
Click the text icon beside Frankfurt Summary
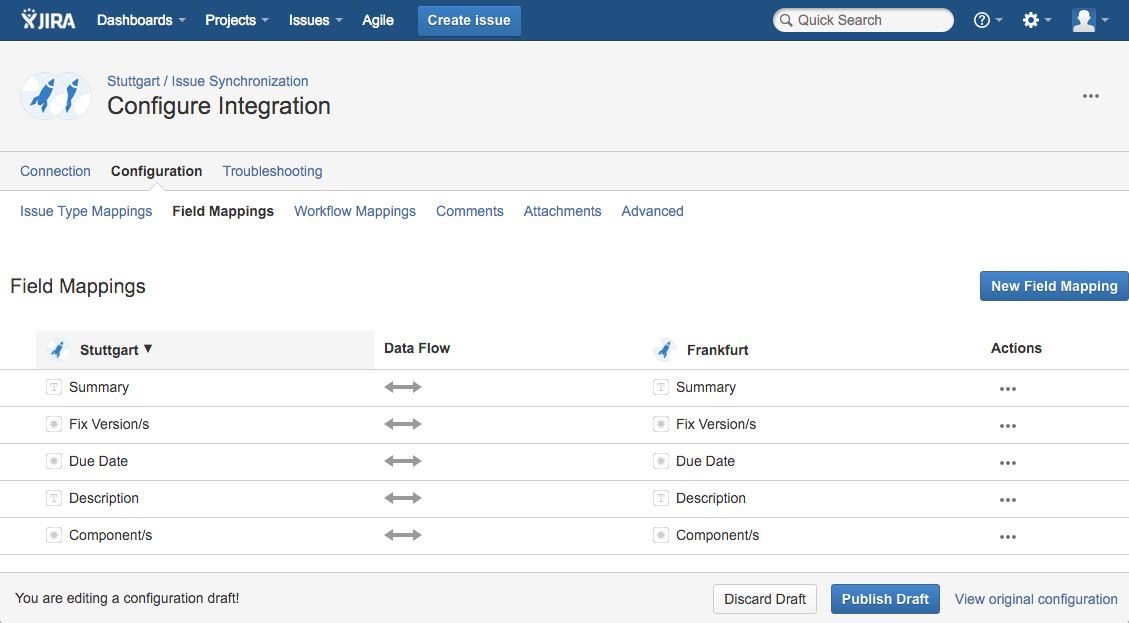661,387
